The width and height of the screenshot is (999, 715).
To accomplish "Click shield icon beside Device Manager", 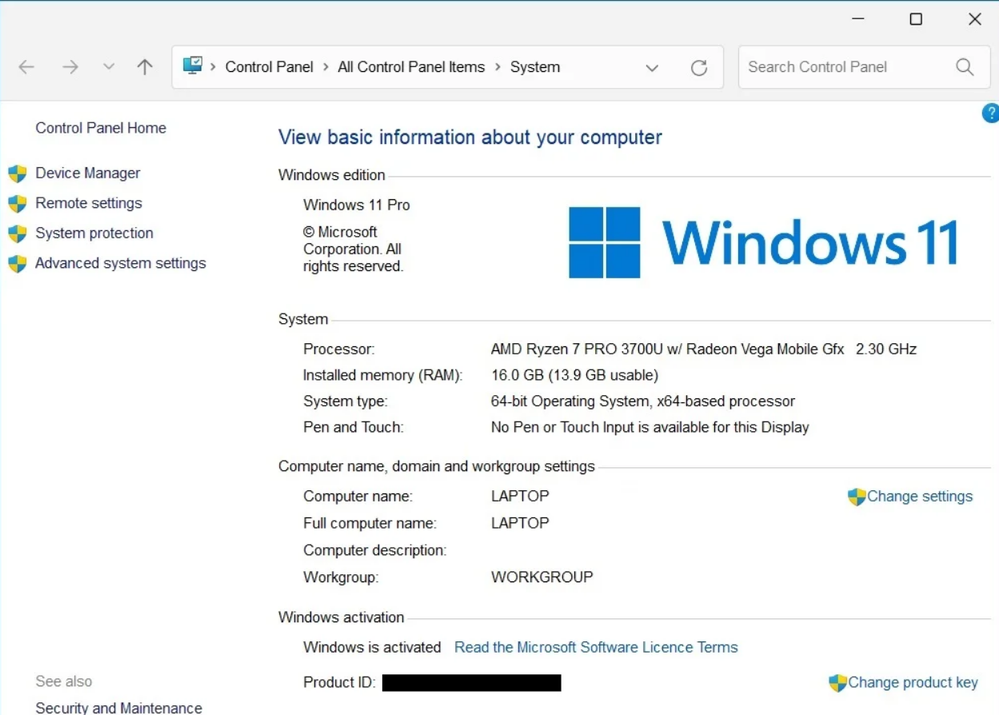I will tap(17, 173).
